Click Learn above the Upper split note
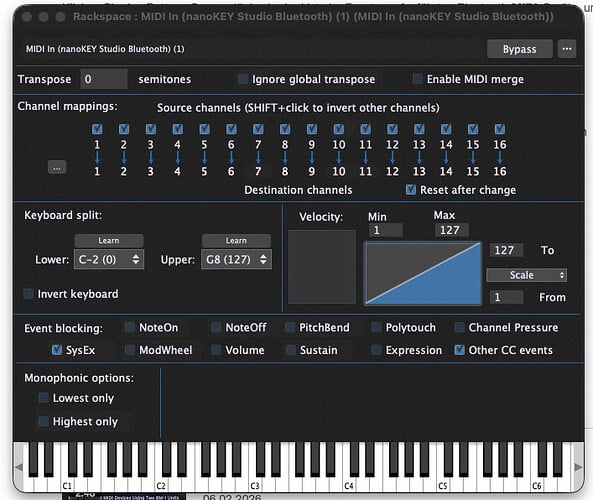 point(236,241)
